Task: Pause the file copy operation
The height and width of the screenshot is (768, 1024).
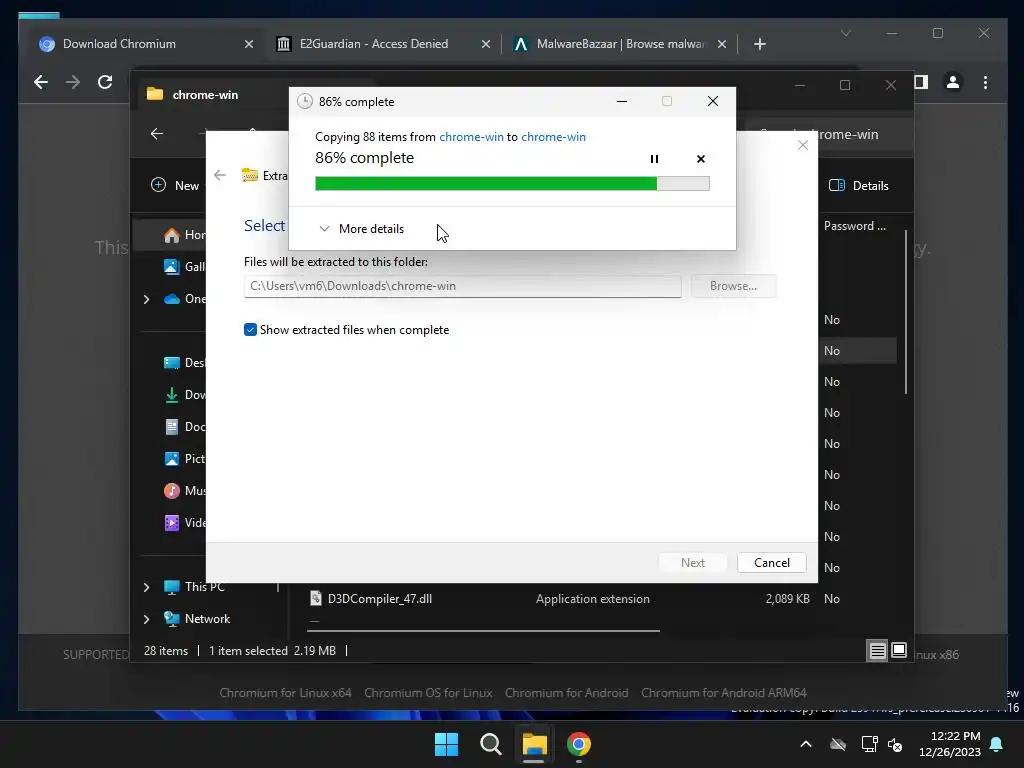Action: (654, 159)
